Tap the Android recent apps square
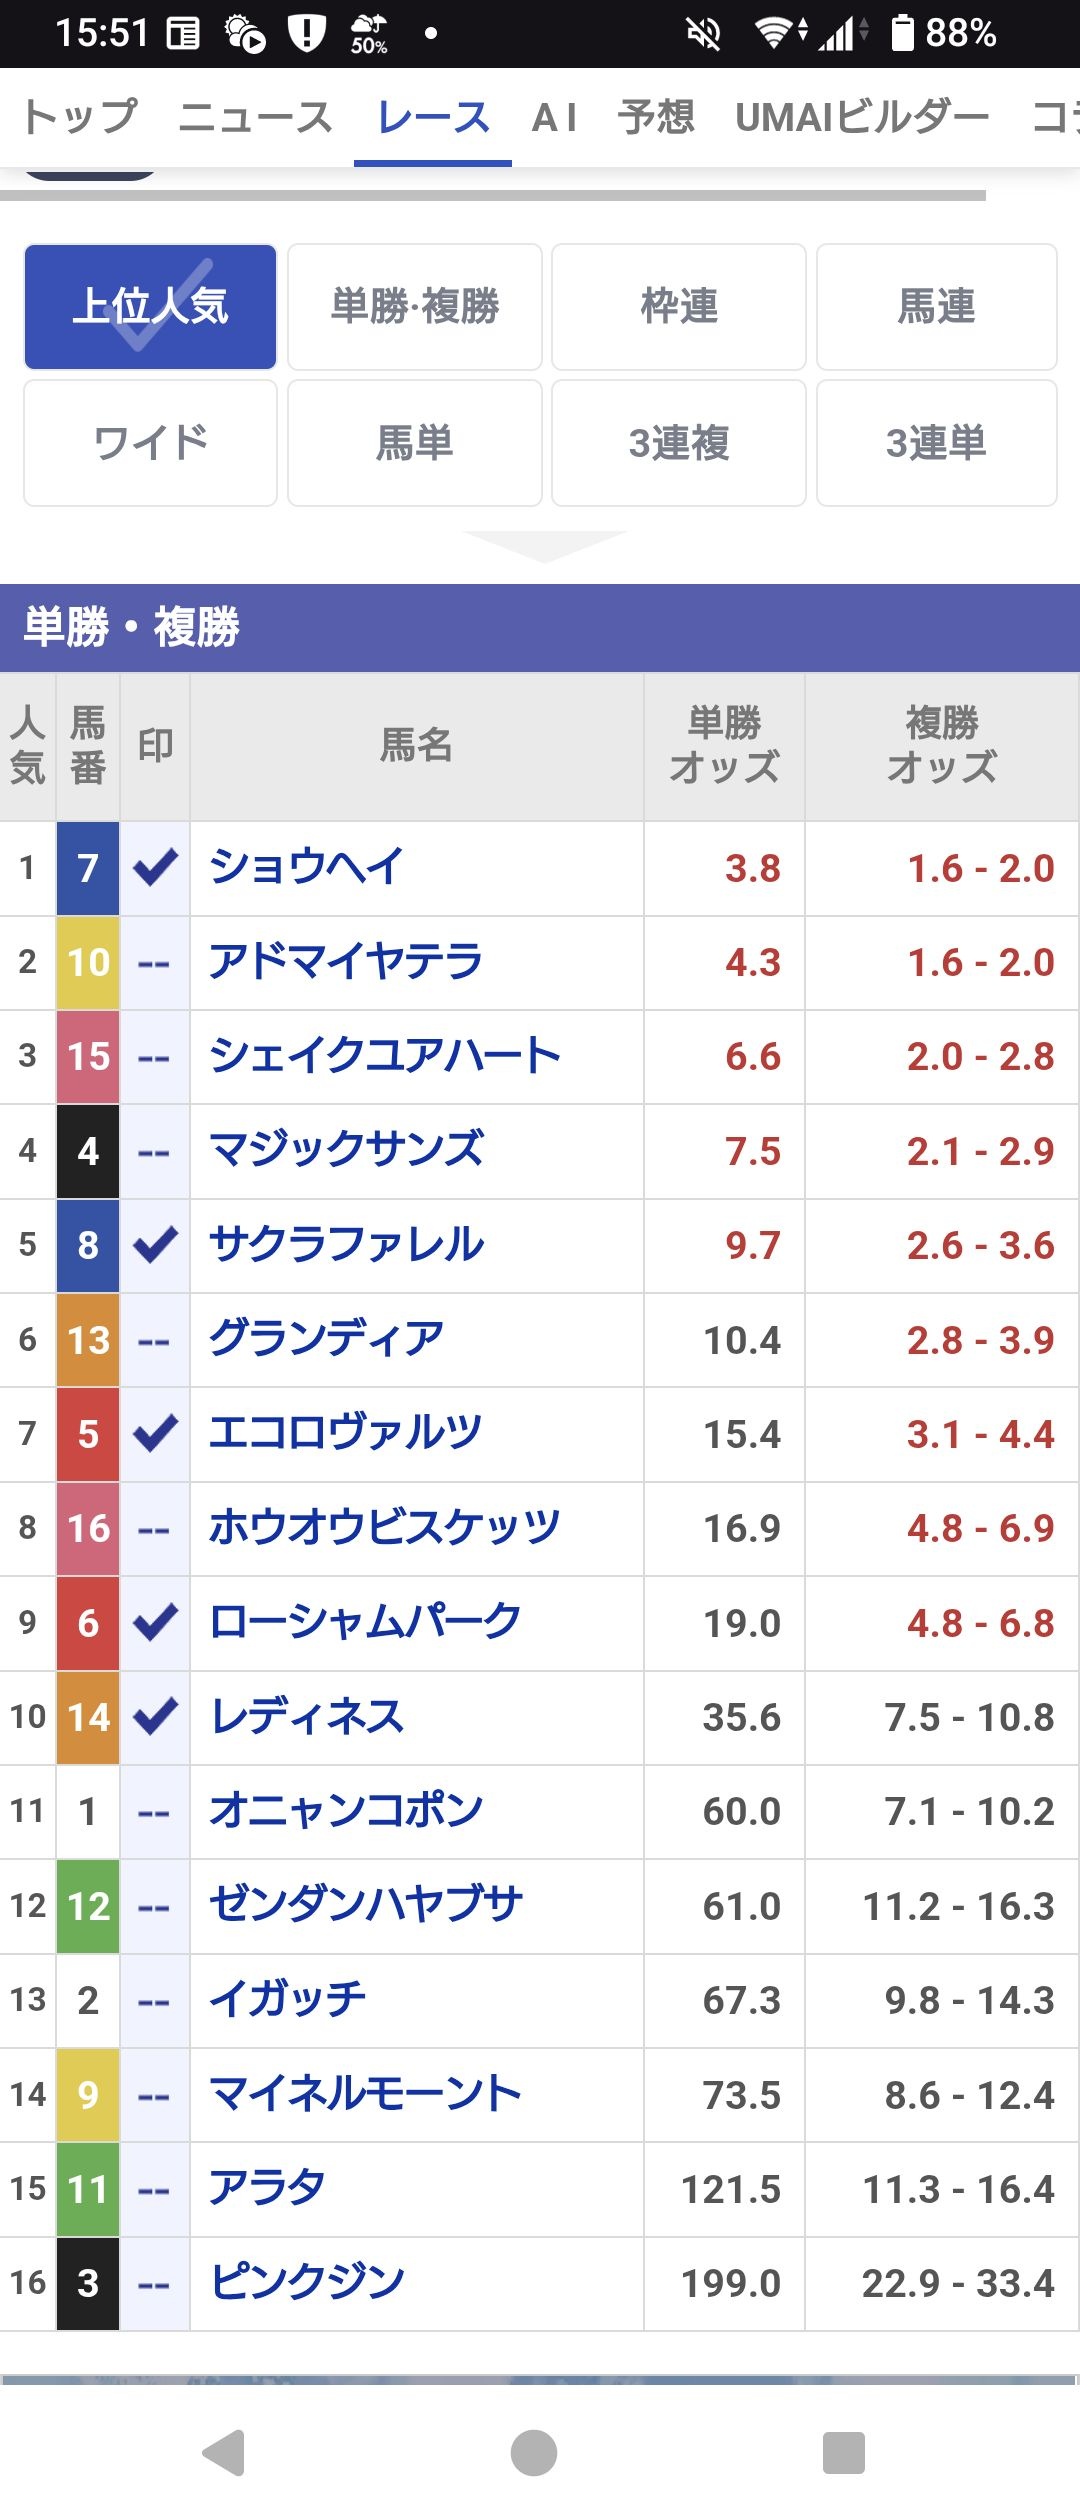Screen dimensions: 1080x2520 point(843,2452)
